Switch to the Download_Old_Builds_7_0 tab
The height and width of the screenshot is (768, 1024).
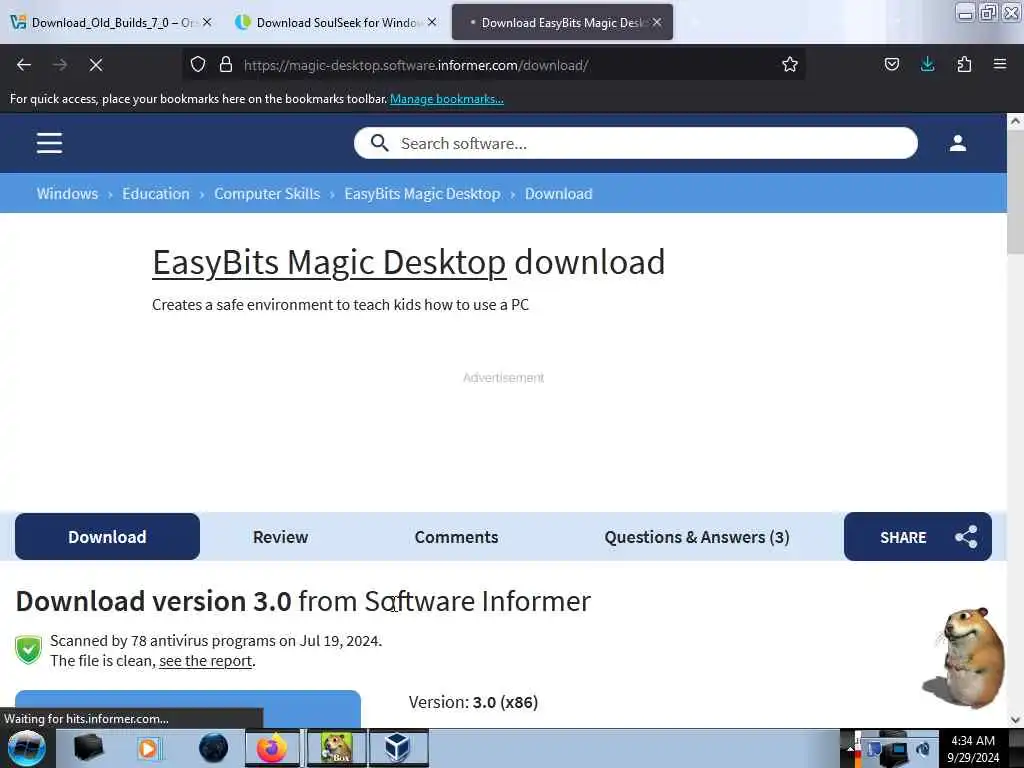[110, 22]
